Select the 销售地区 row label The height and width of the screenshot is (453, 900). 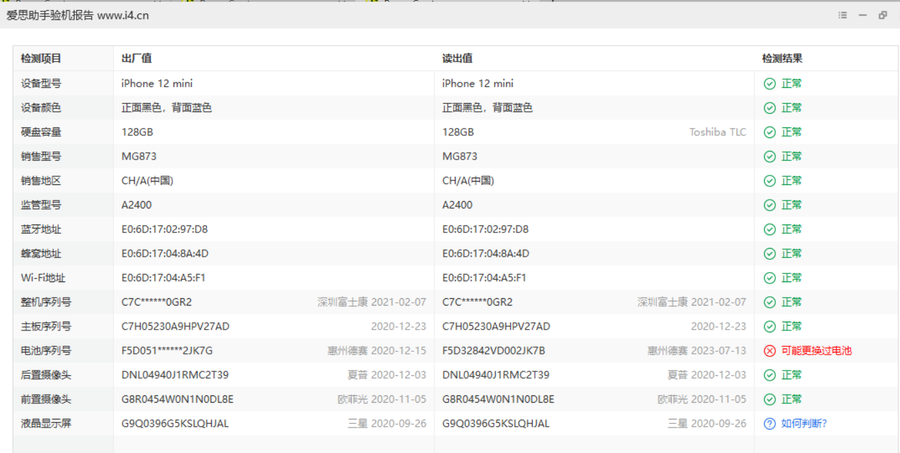tap(41, 181)
